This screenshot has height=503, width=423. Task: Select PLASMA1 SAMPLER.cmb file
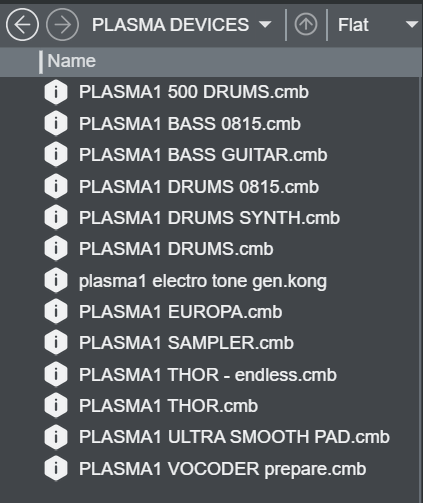(x=186, y=343)
